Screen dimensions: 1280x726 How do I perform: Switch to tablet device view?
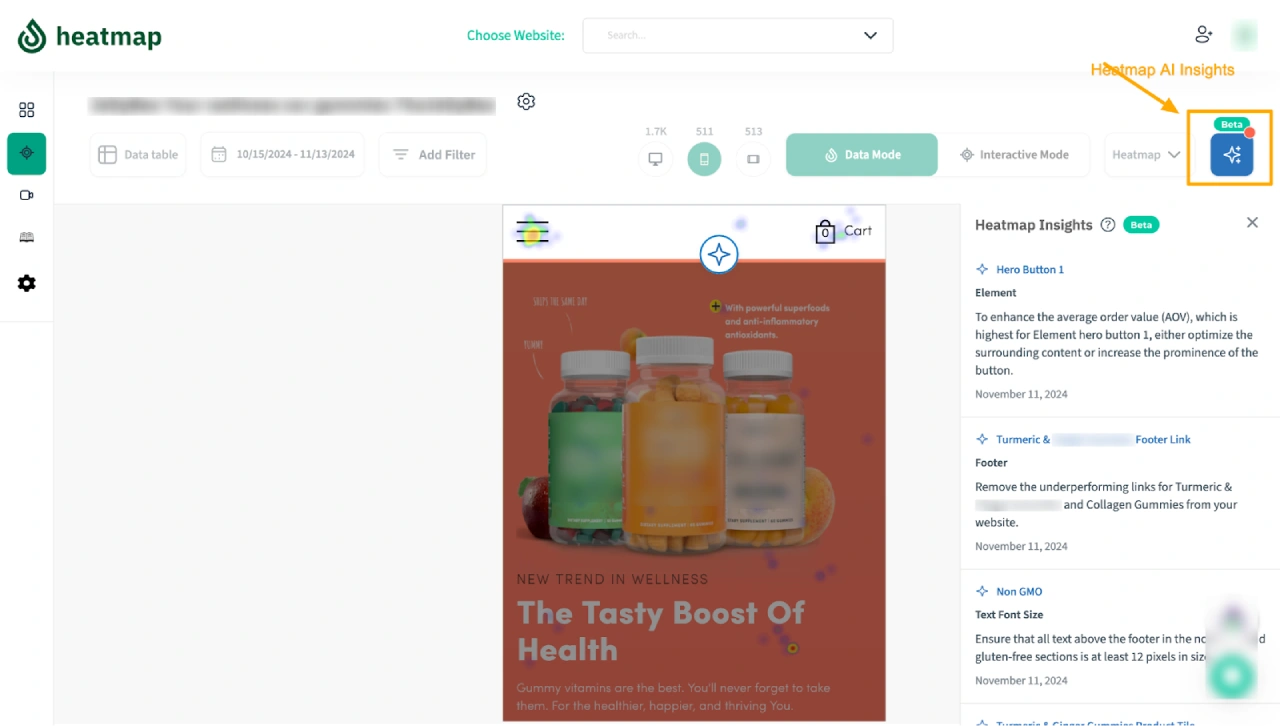(x=753, y=159)
